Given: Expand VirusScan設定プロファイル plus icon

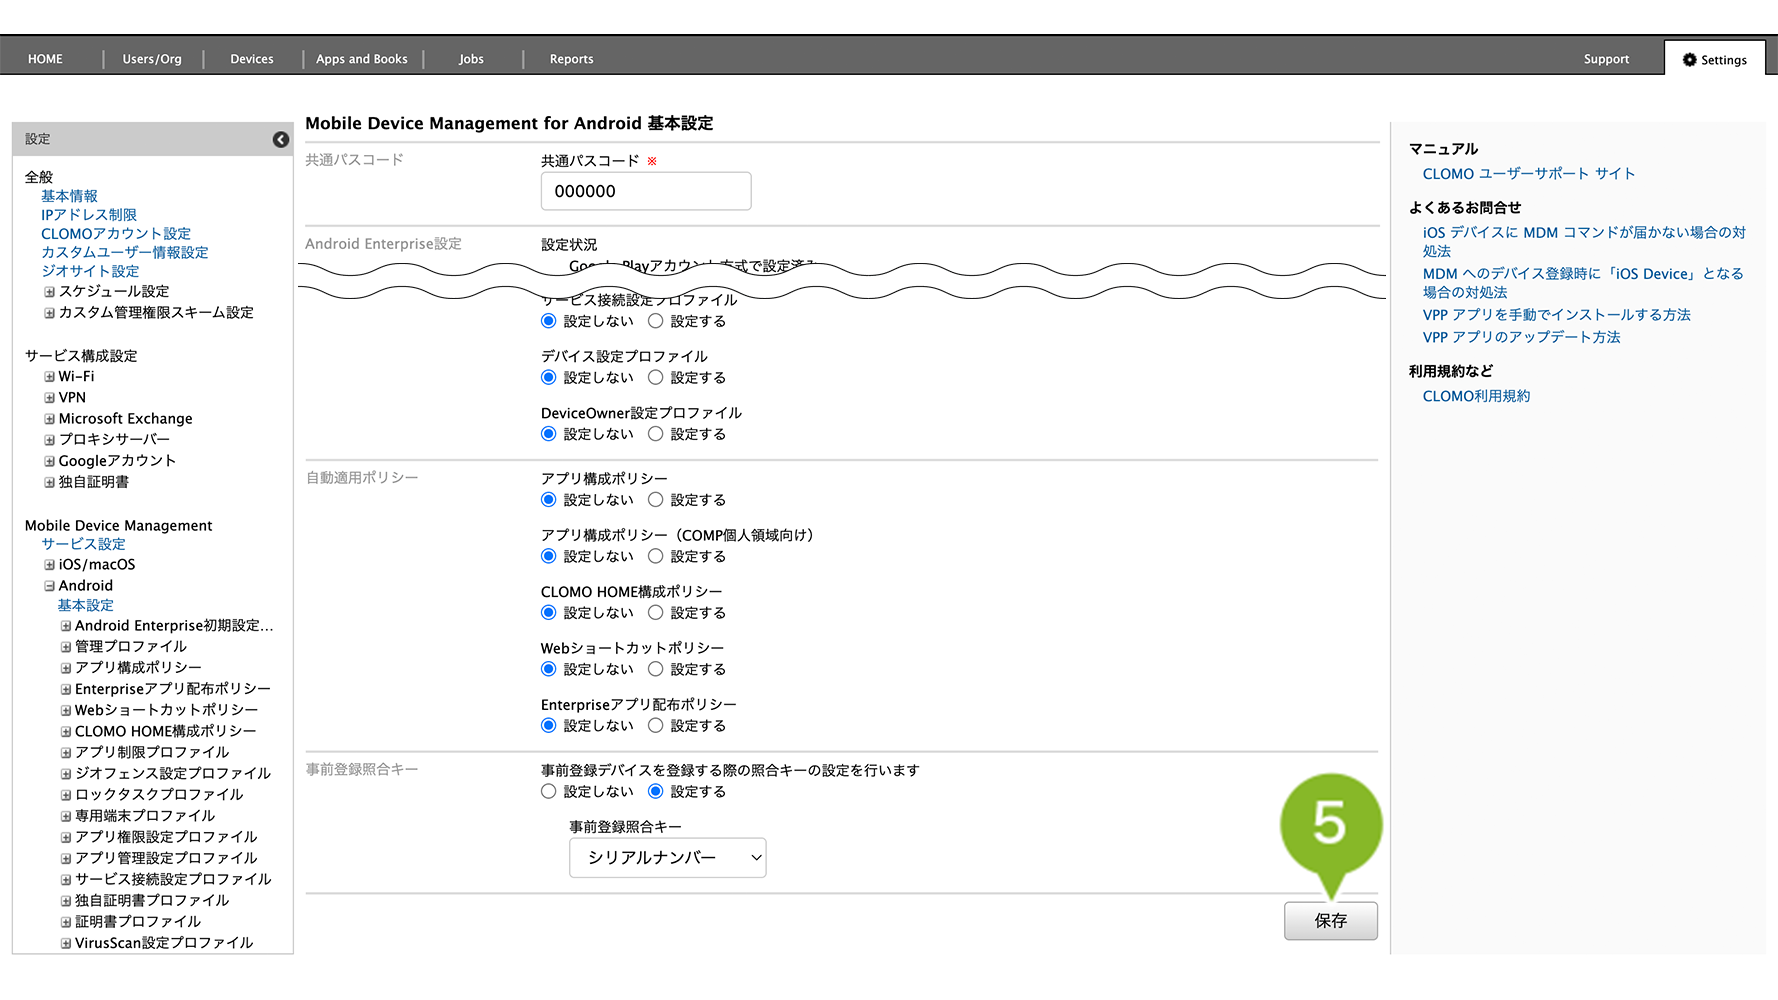Looking at the screenshot, I should pos(66,943).
